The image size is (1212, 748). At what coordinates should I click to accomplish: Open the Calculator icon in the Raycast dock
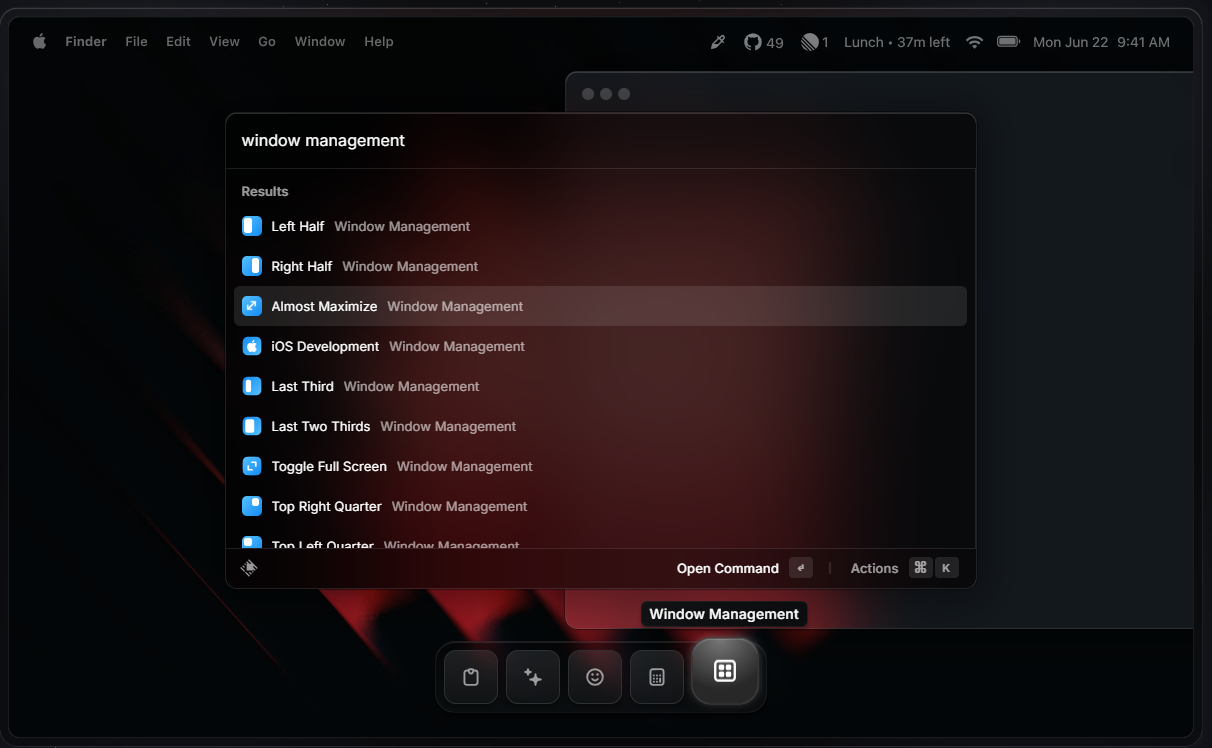[656, 676]
